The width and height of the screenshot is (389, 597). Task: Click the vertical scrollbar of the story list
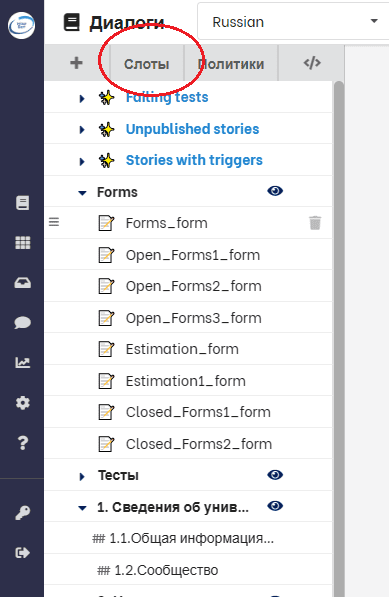(338, 339)
